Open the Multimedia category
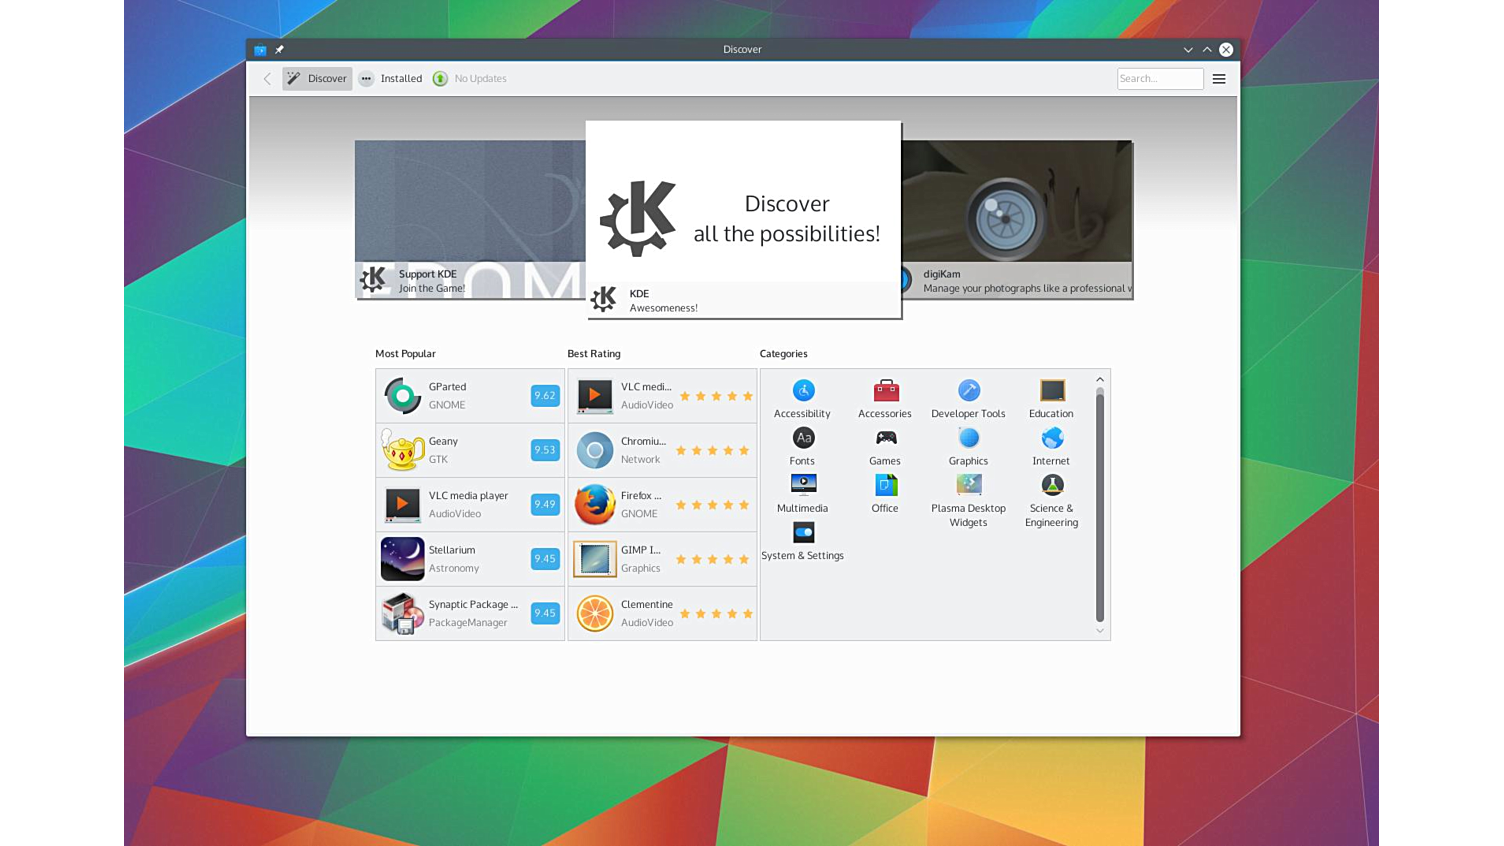This screenshot has width=1504, height=846. tap(802, 493)
